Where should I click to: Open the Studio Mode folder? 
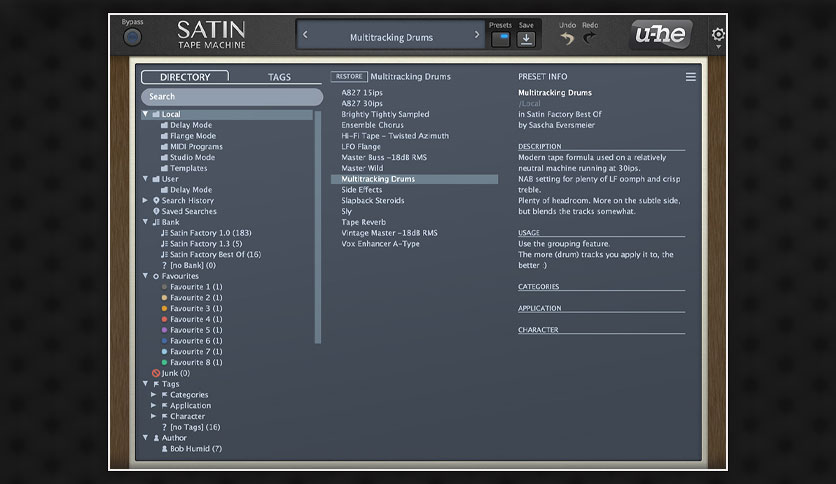[188, 157]
